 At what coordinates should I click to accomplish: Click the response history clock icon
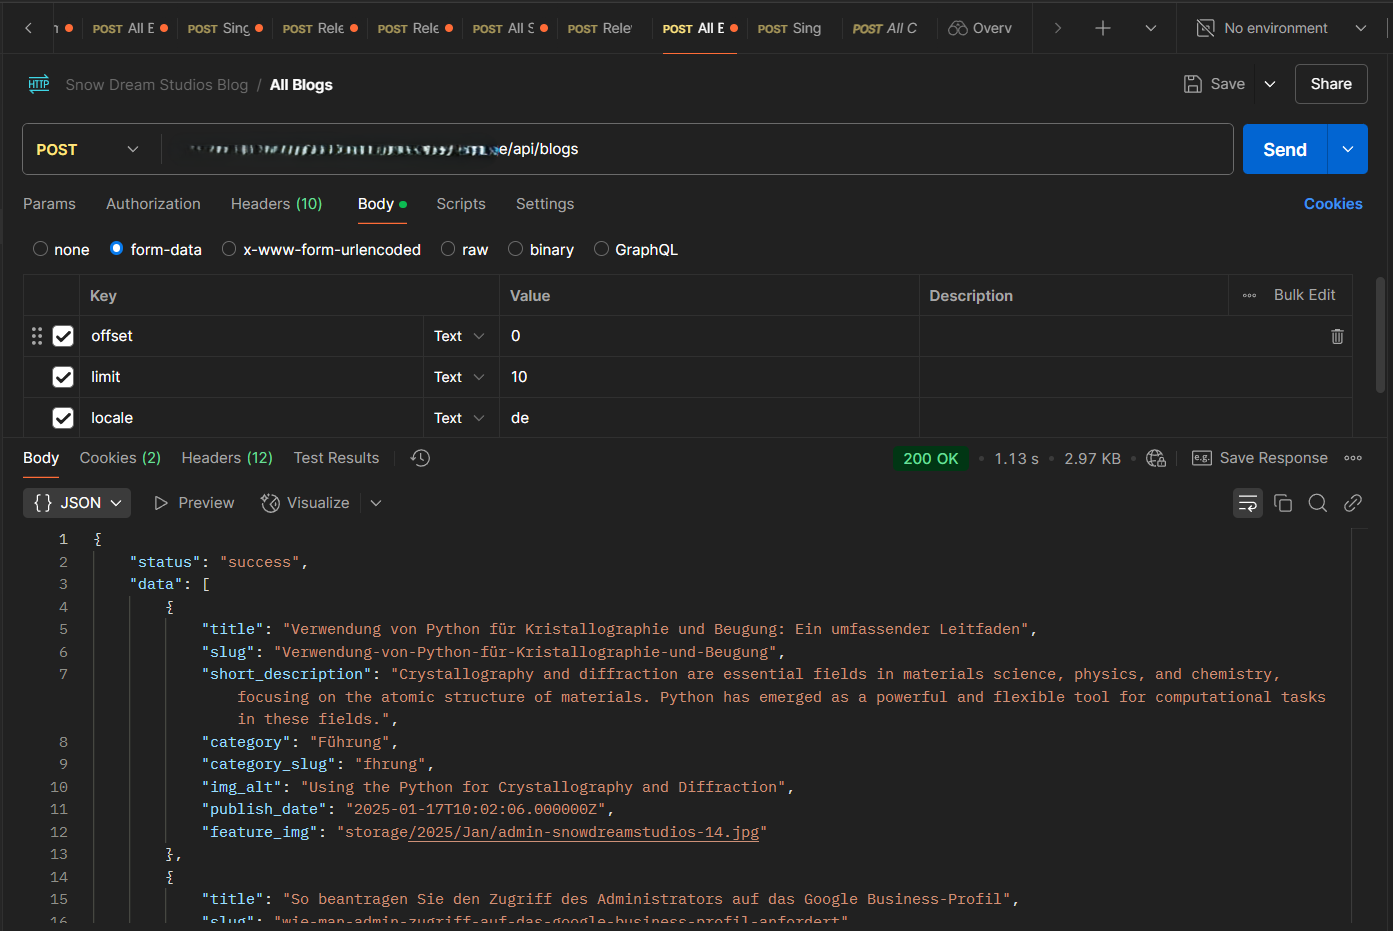420,458
